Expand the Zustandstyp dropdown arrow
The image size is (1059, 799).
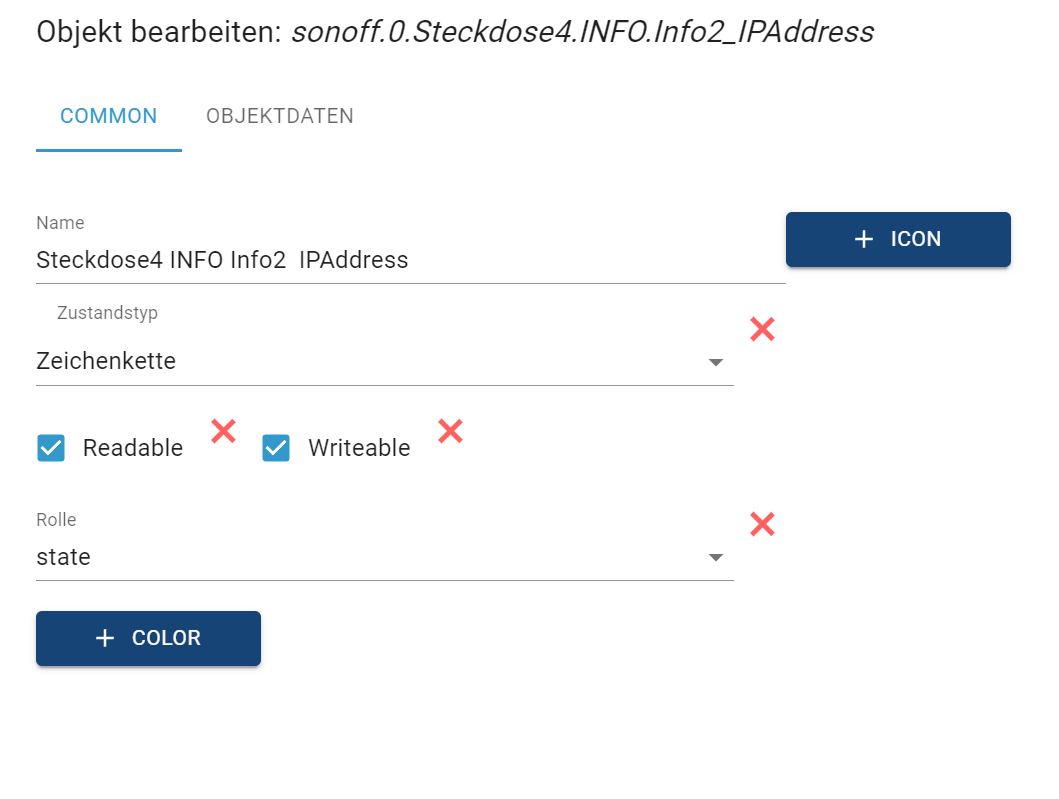715,362
